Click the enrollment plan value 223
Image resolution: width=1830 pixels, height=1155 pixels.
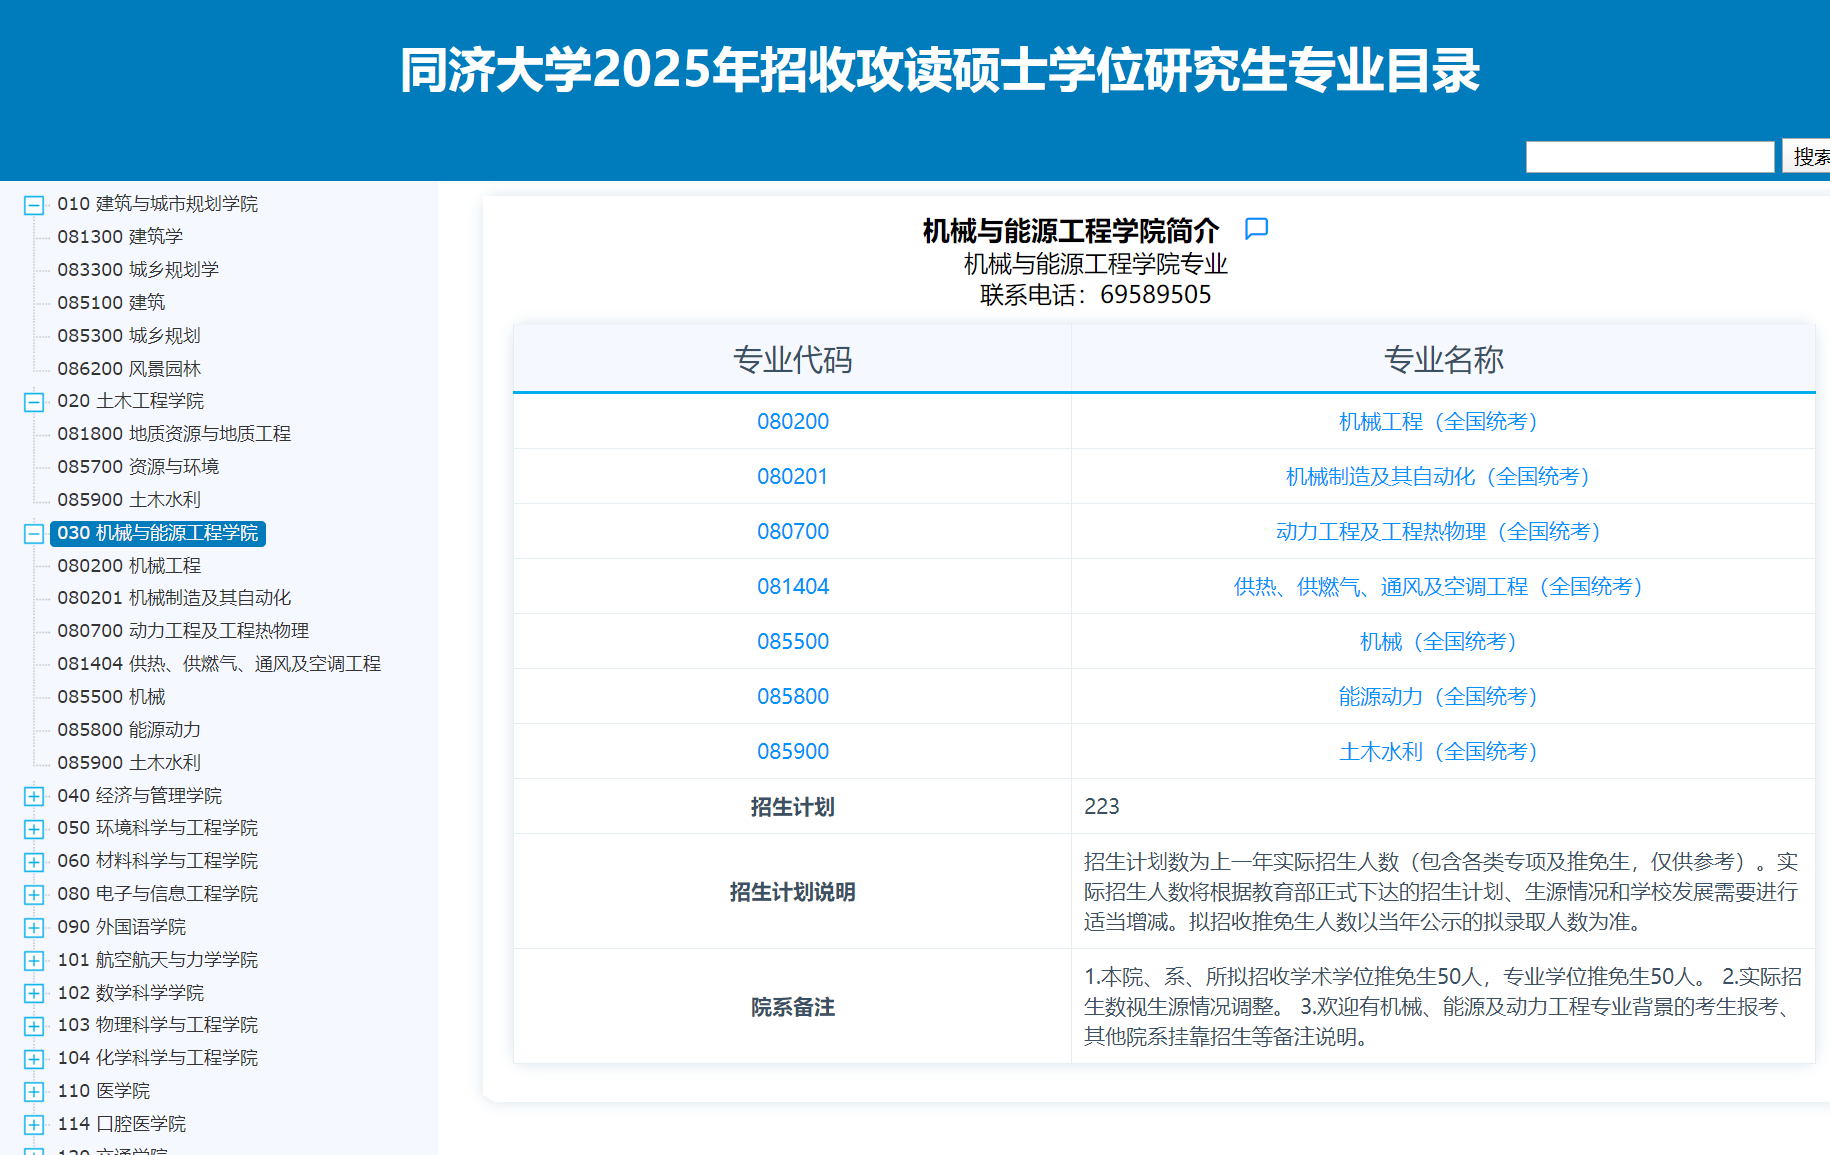pyautogui.click(x=1102, y=807)
